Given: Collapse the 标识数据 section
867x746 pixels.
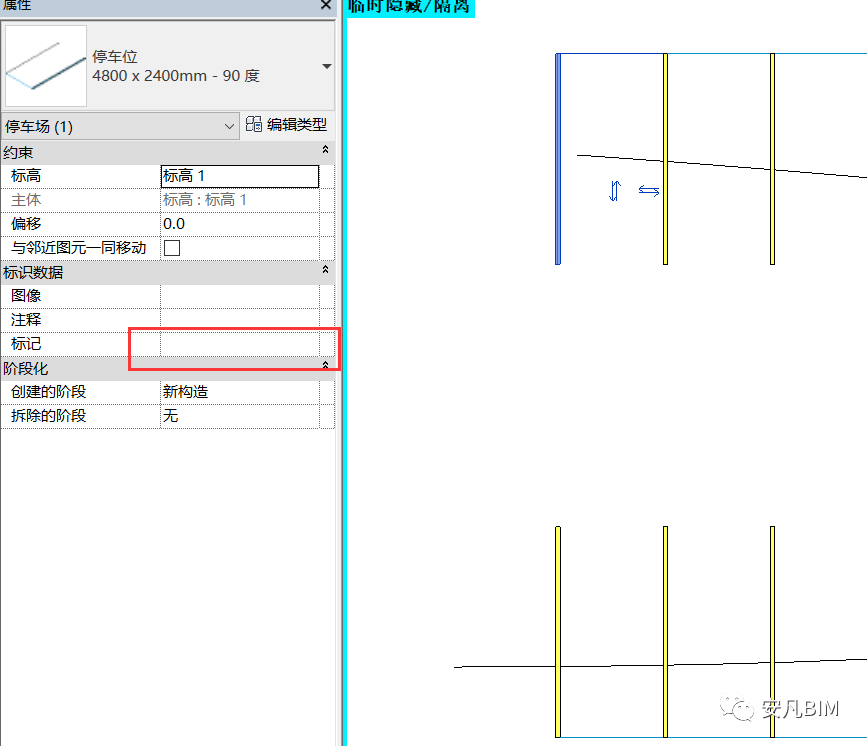Looking at the screenshot, I should [x=325, y=270].
